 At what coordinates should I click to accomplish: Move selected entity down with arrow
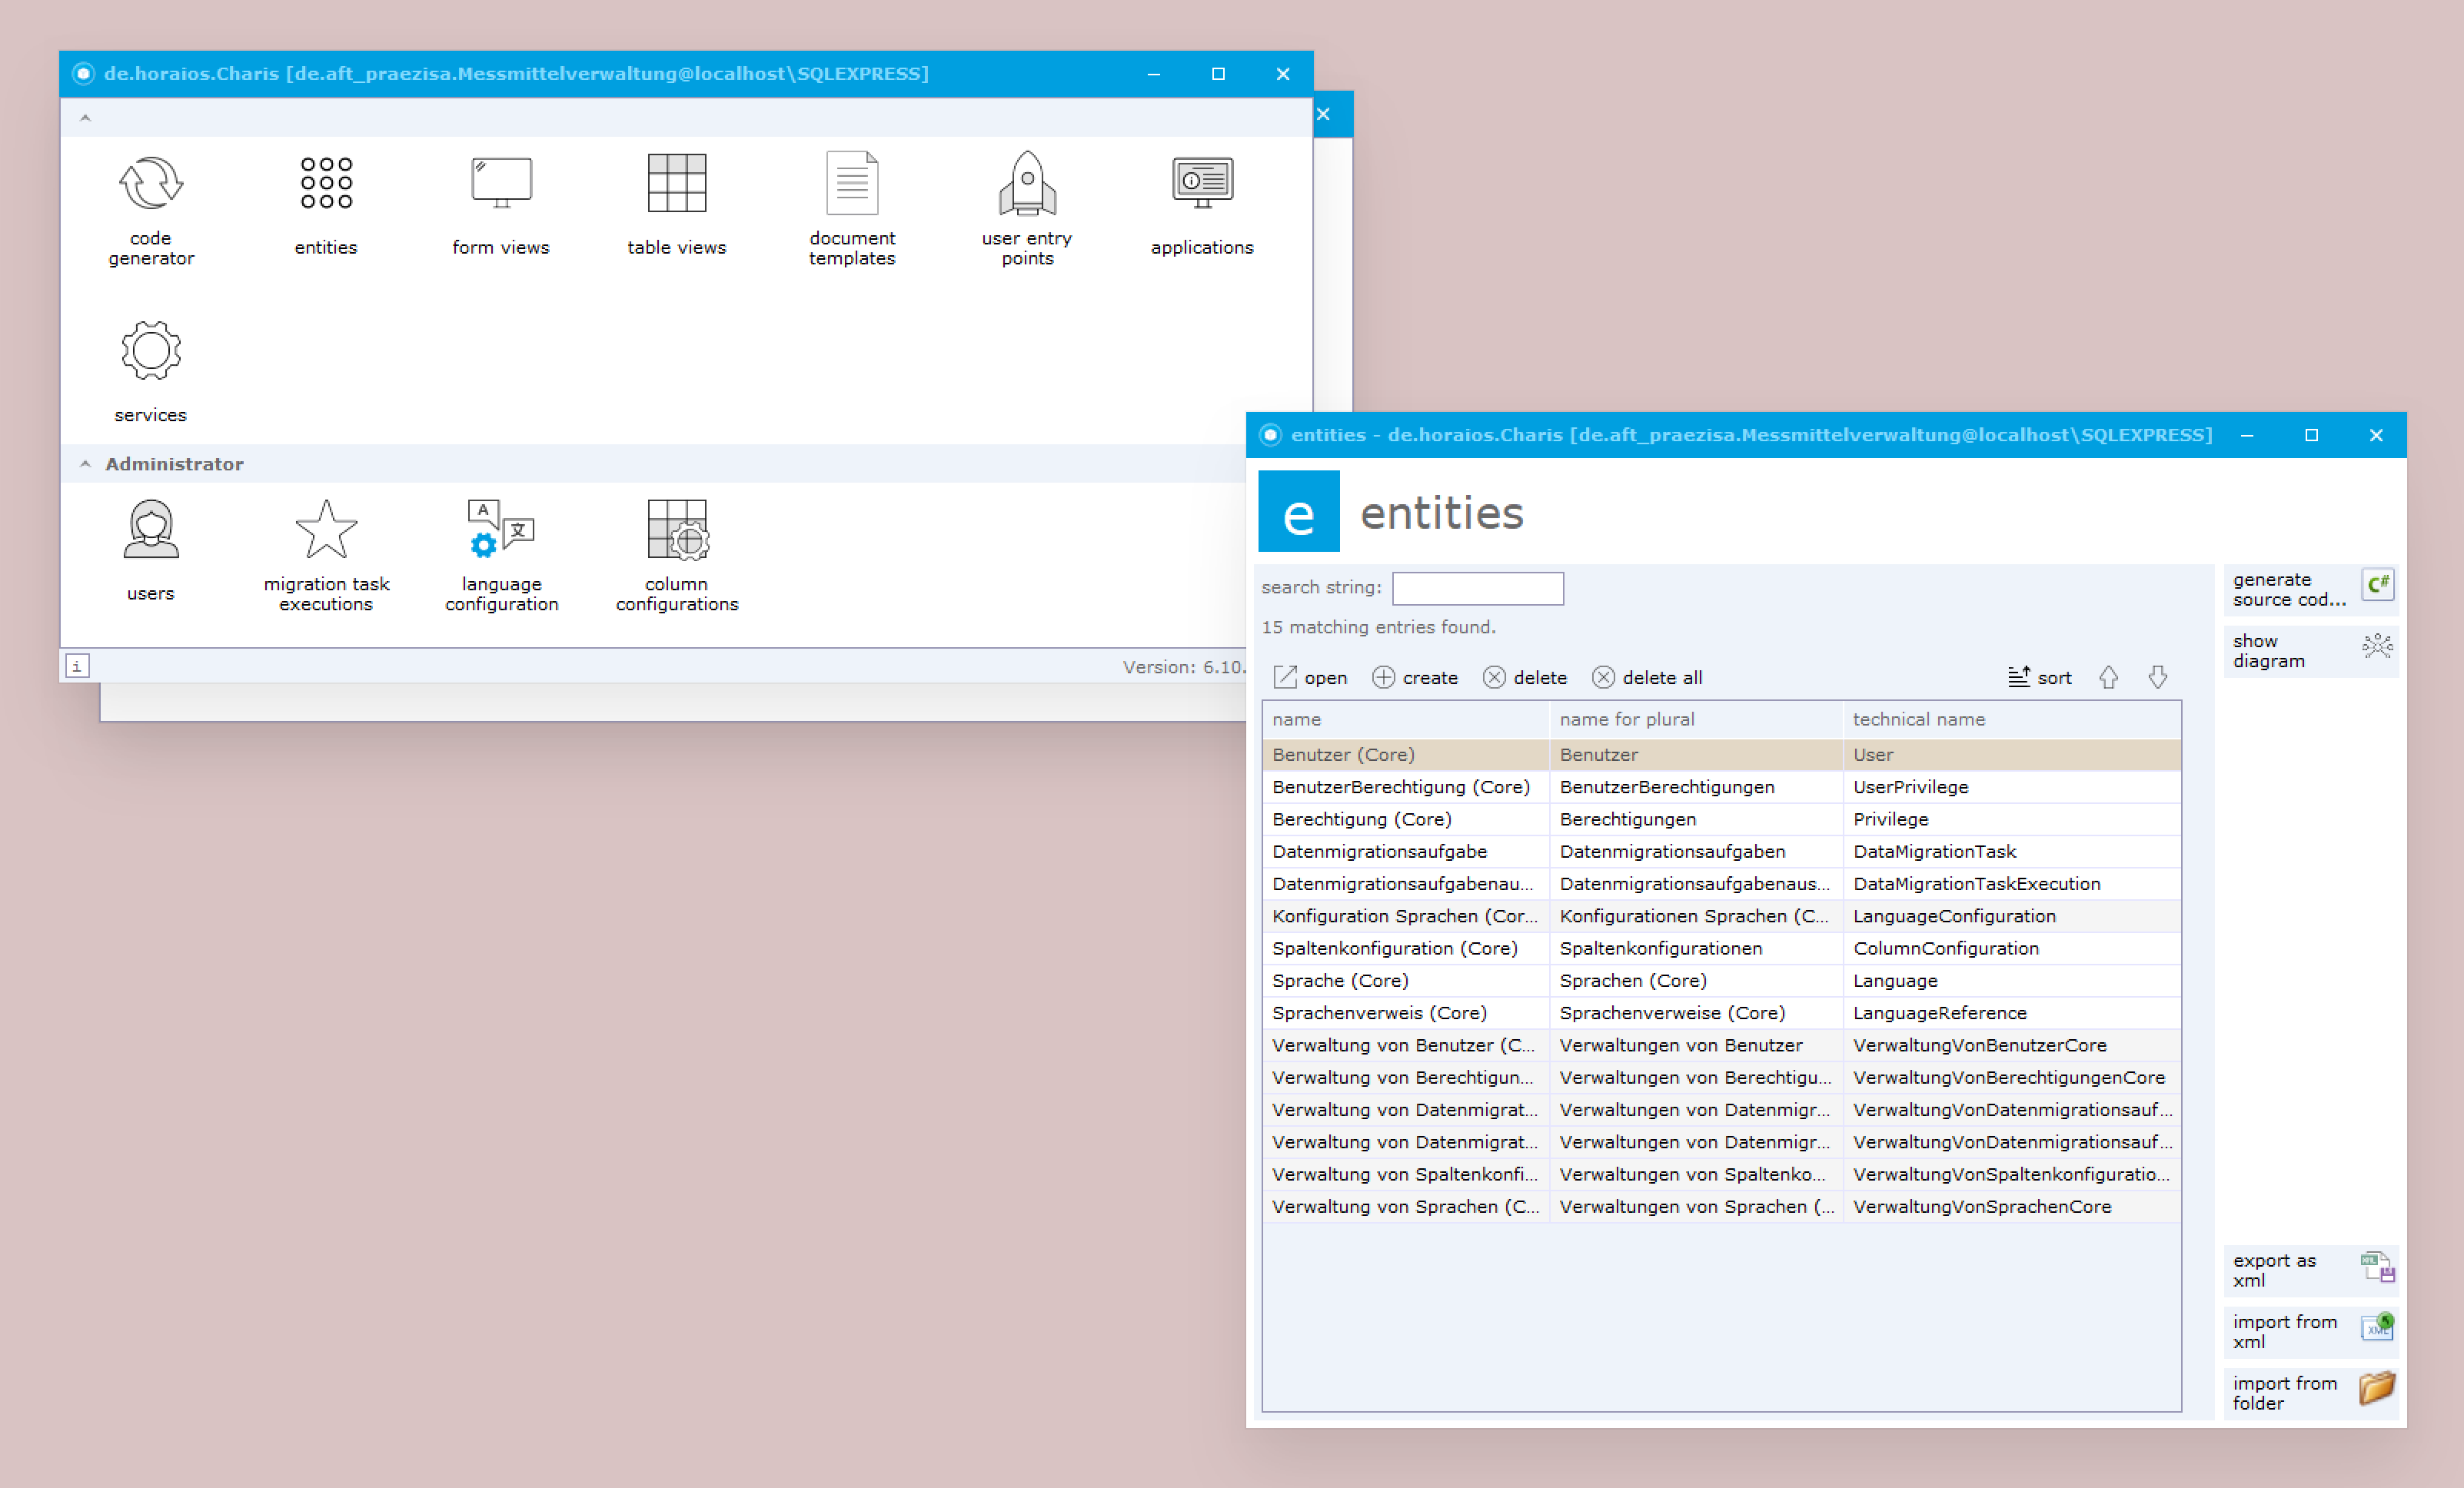click(x=2158, y=678)
